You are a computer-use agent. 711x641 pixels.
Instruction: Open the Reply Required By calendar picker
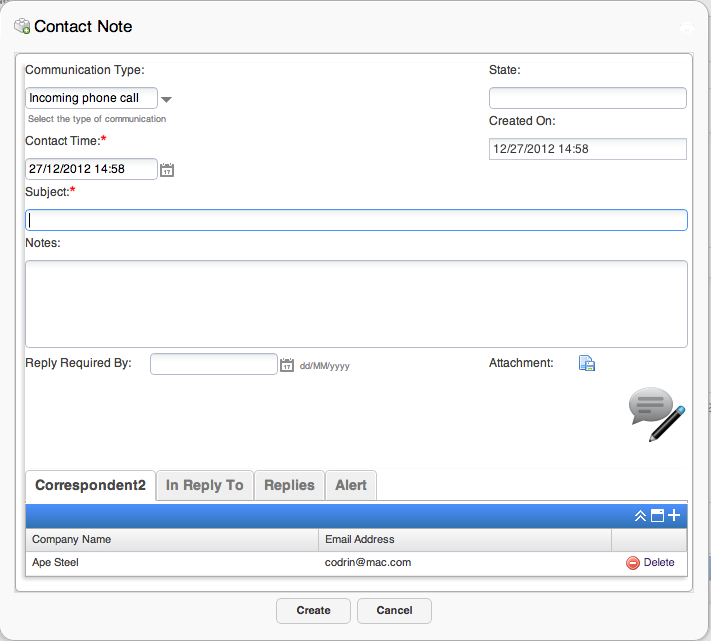[x=287, y=365]
